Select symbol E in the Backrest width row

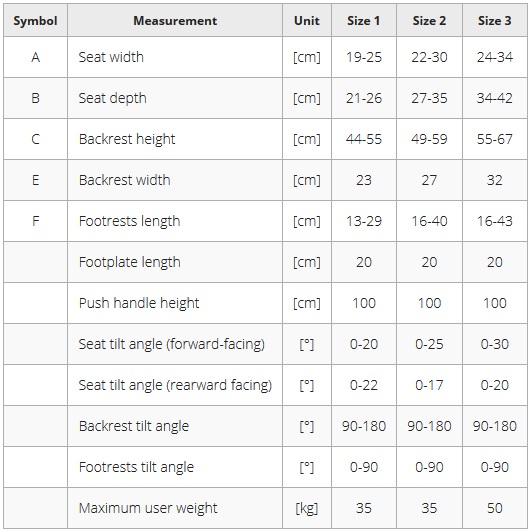click(x=35, y=180)
